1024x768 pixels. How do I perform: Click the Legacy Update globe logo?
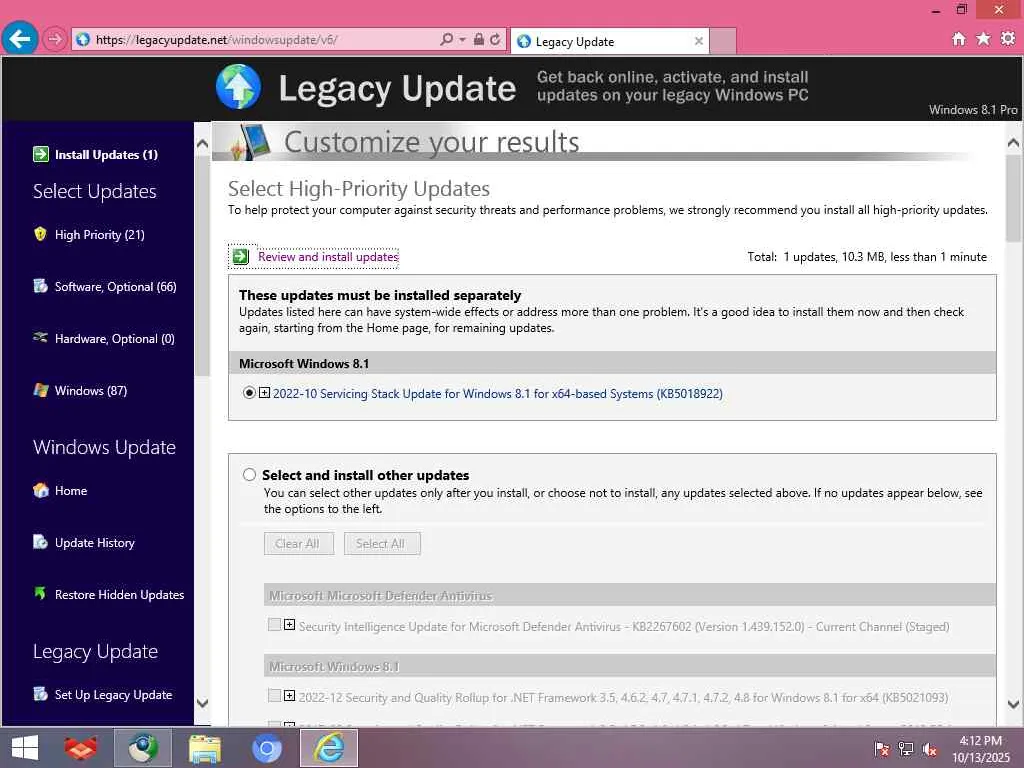click(238, 87)
